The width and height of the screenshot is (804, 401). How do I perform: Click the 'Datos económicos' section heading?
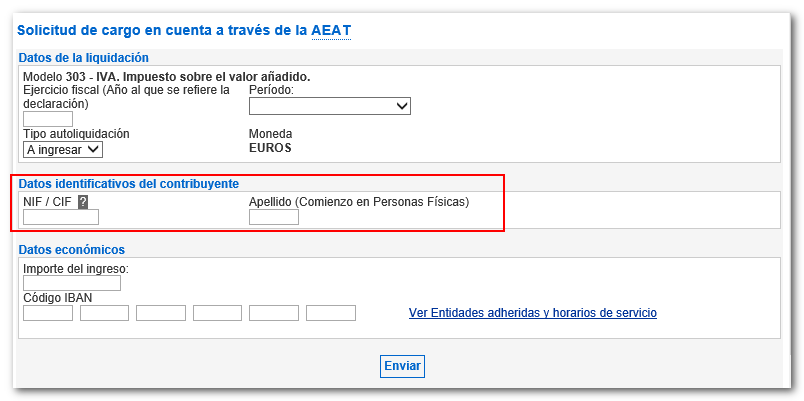(x=72, y=249)
